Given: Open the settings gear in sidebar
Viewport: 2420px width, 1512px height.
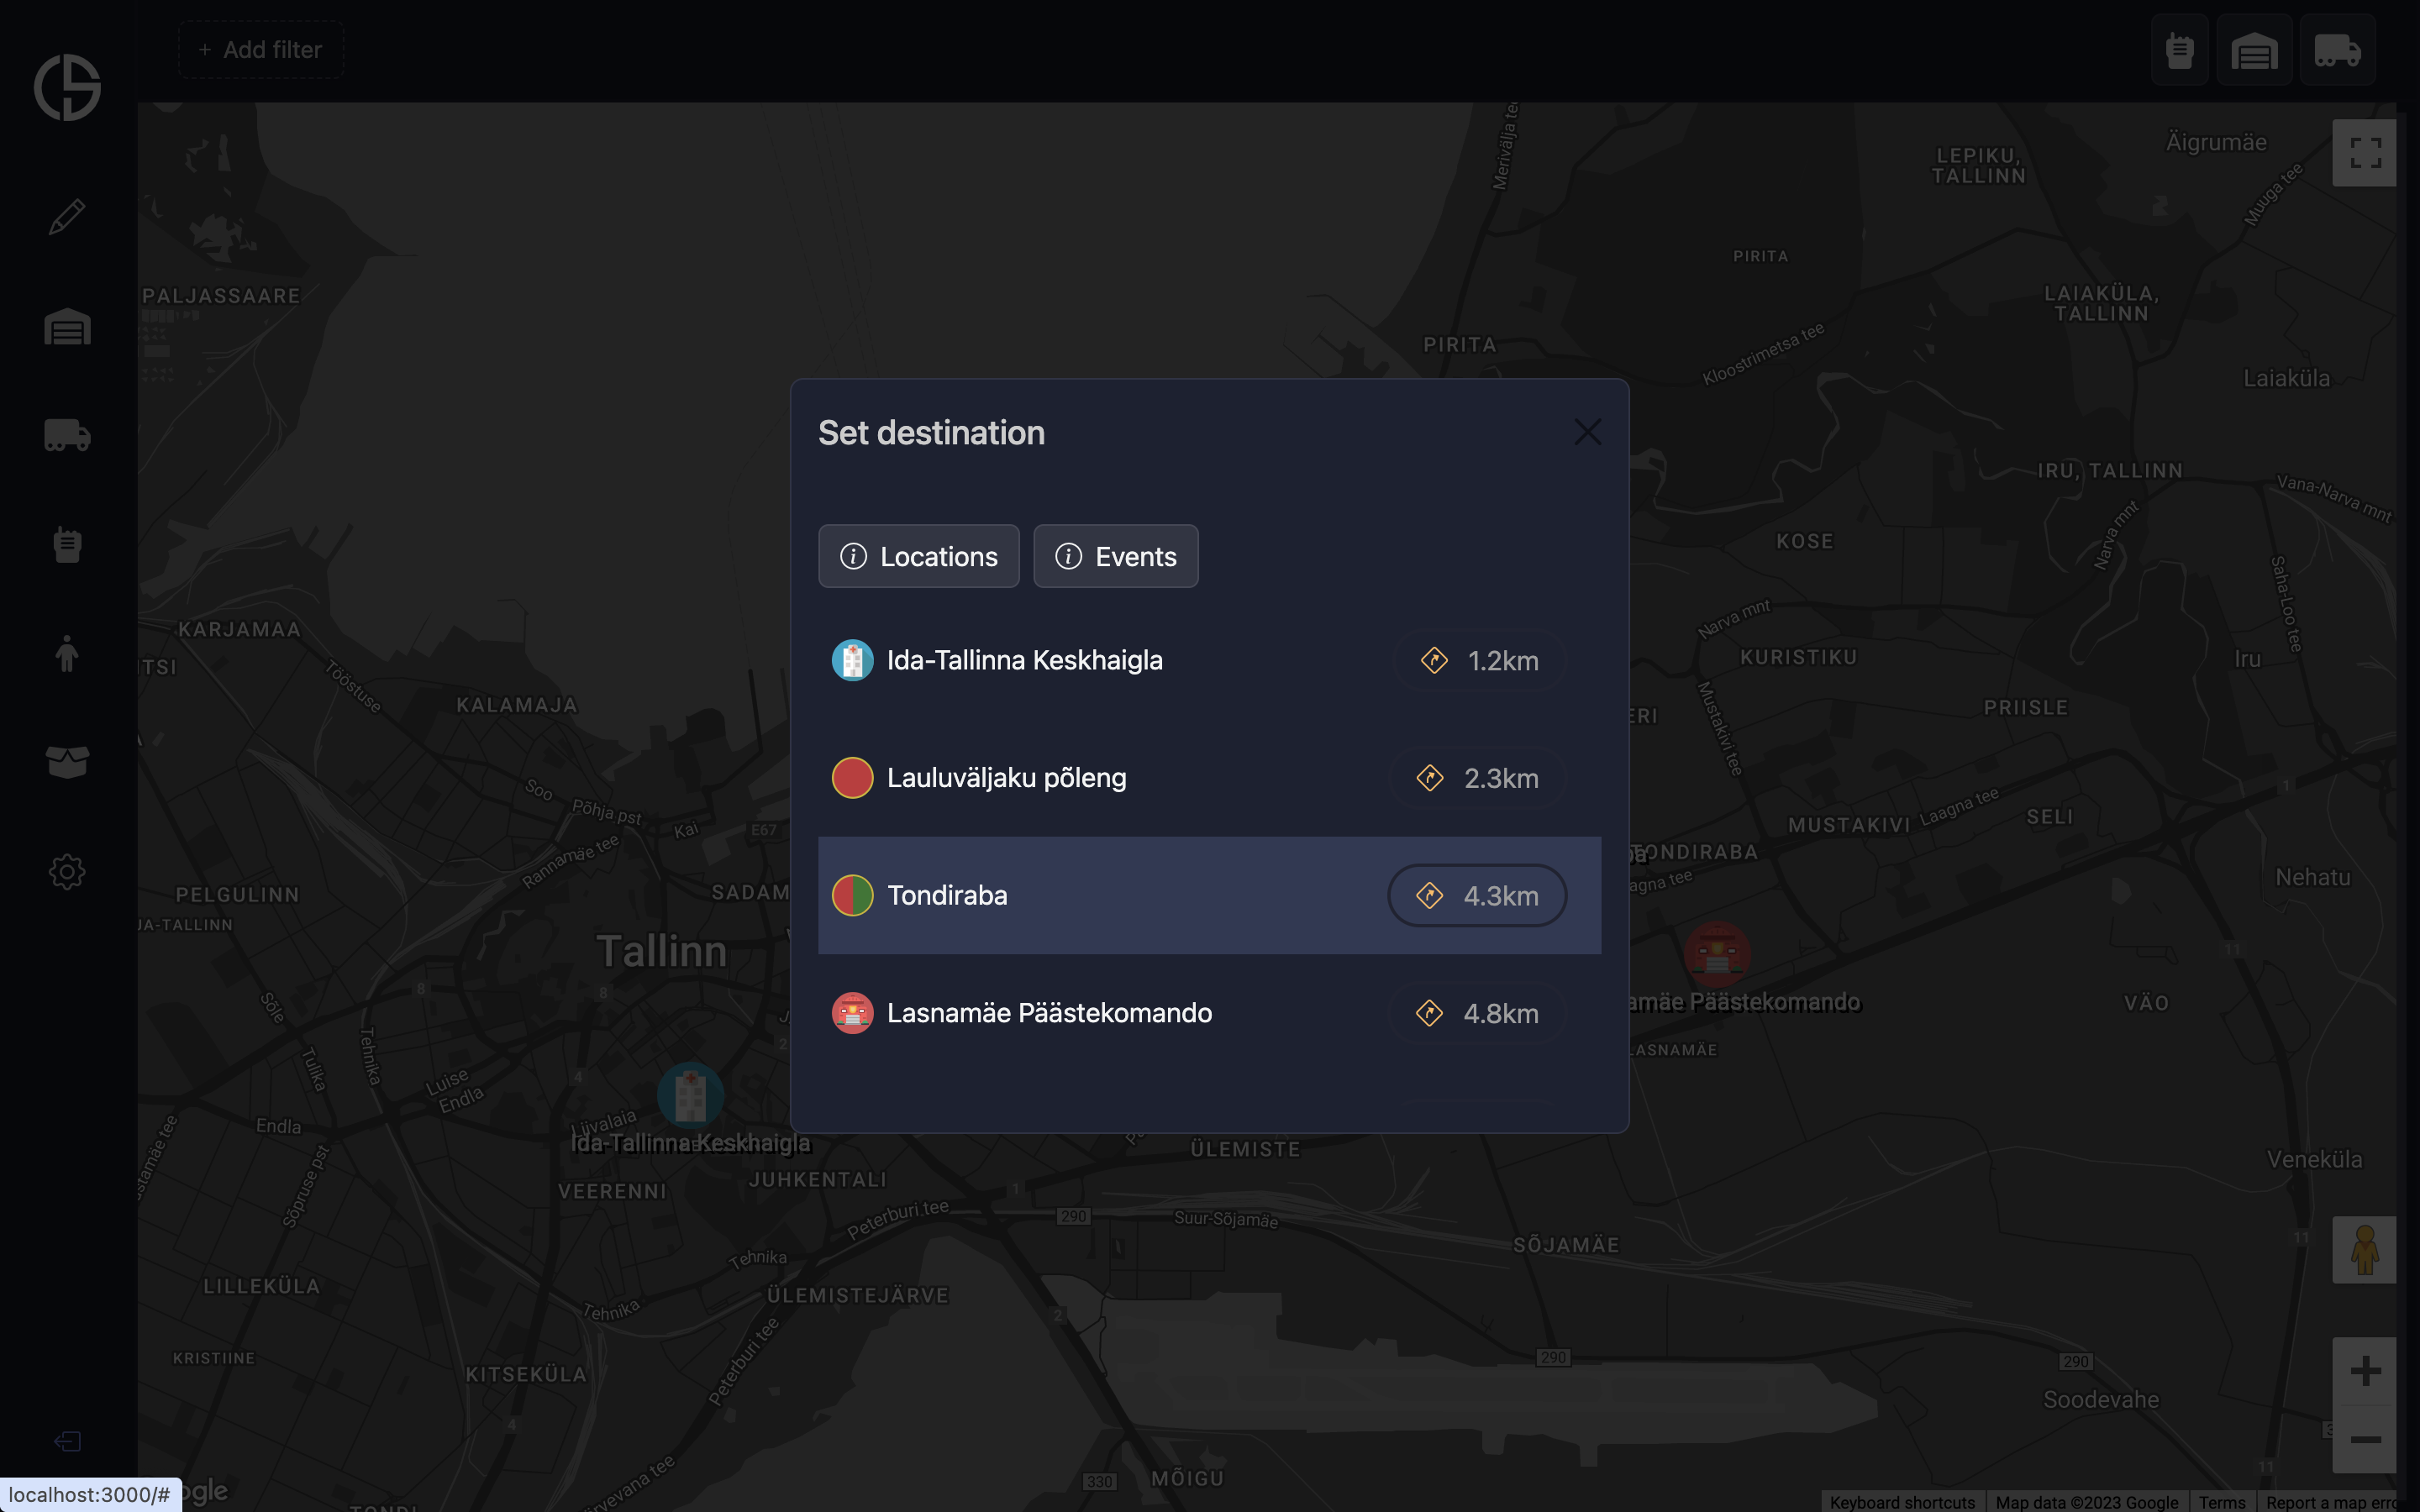Looking at the screenshot, I should (67, 872).
